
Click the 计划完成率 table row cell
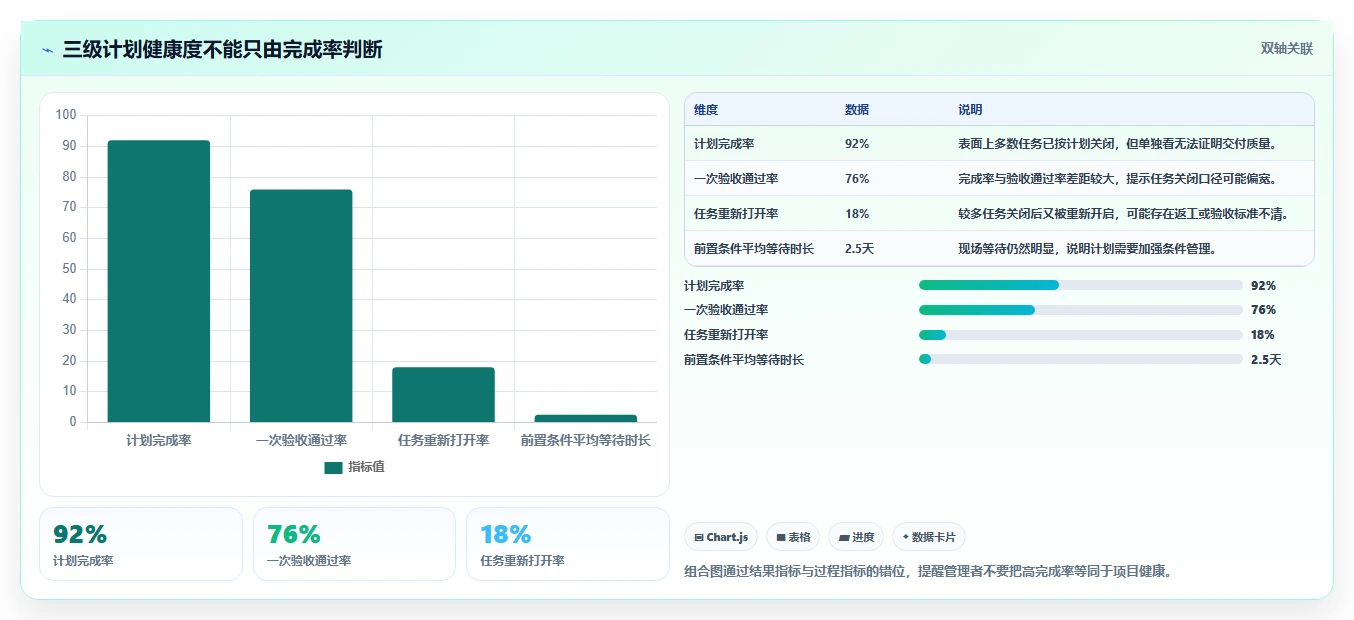[x=724, y=144]
